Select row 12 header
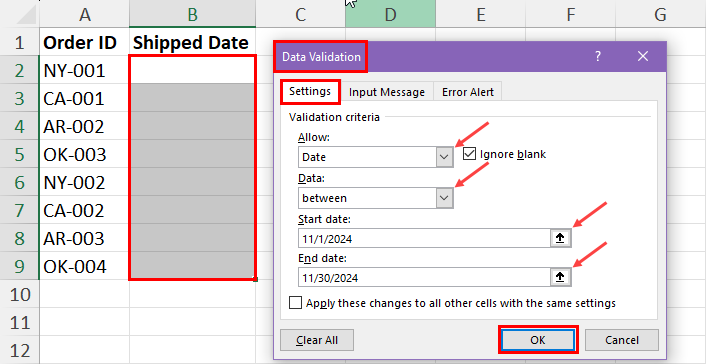706x364 pixels. click(19, 350)
